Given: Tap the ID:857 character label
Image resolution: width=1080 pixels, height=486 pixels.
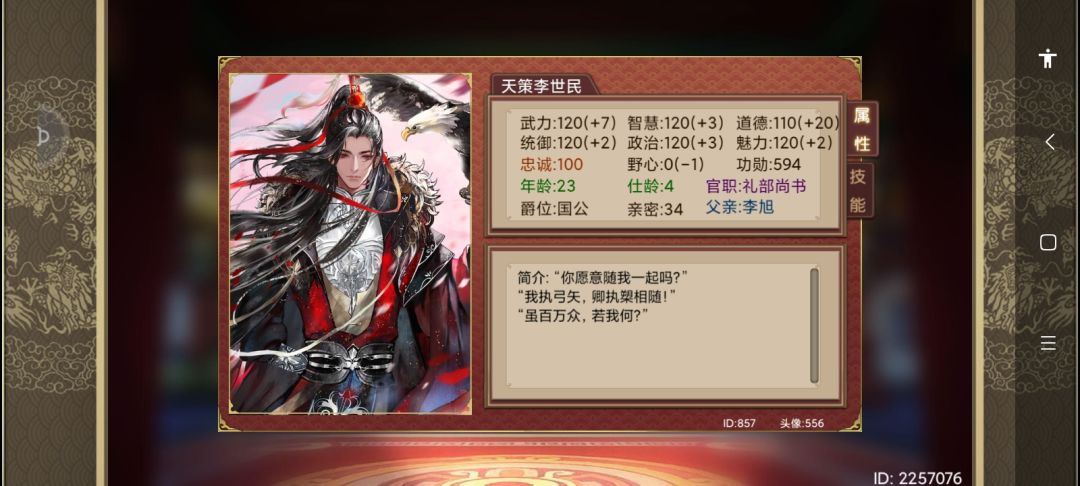Looking at the screenshot, I should click(x=739, y=423).
